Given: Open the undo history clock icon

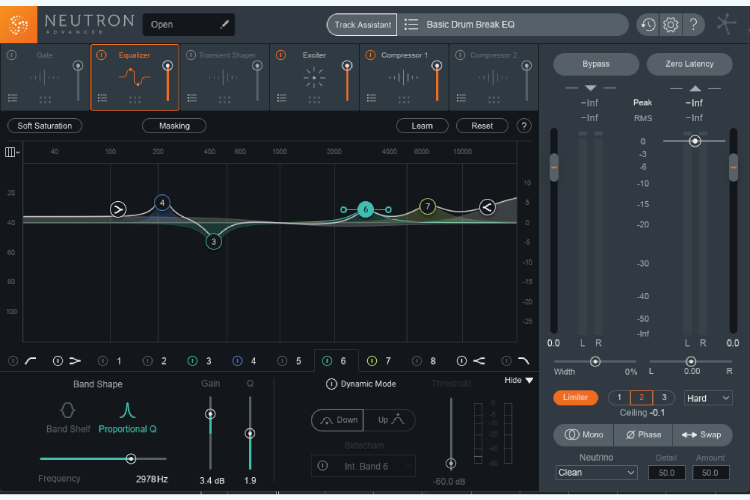Looking at the screenshot, I should (648, 24).
